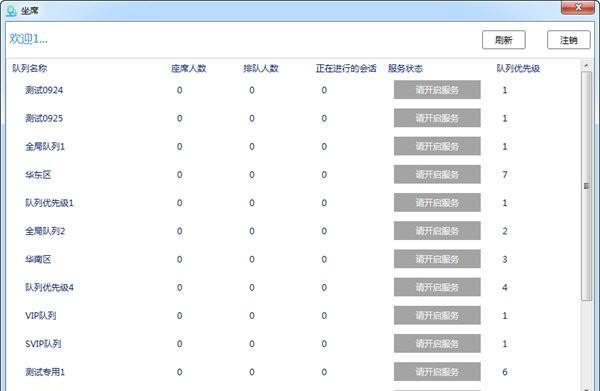The width and height of the screenshot is (600, 391).
Task: Start service for queue 测试专用1
Action: tap(437, 371)
